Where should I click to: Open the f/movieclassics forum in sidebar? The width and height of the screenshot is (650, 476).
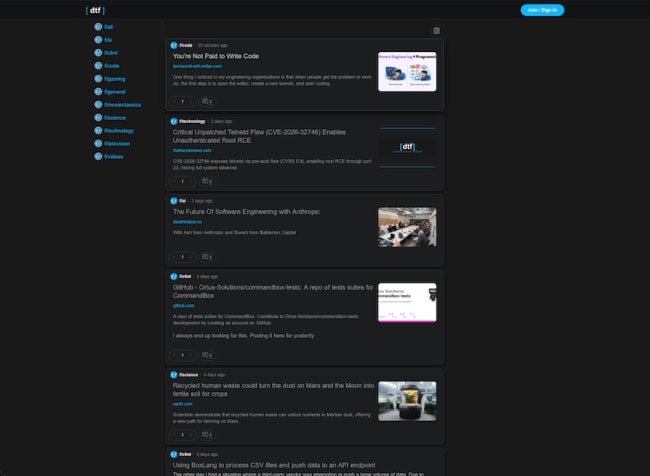[x=123, y=104]
